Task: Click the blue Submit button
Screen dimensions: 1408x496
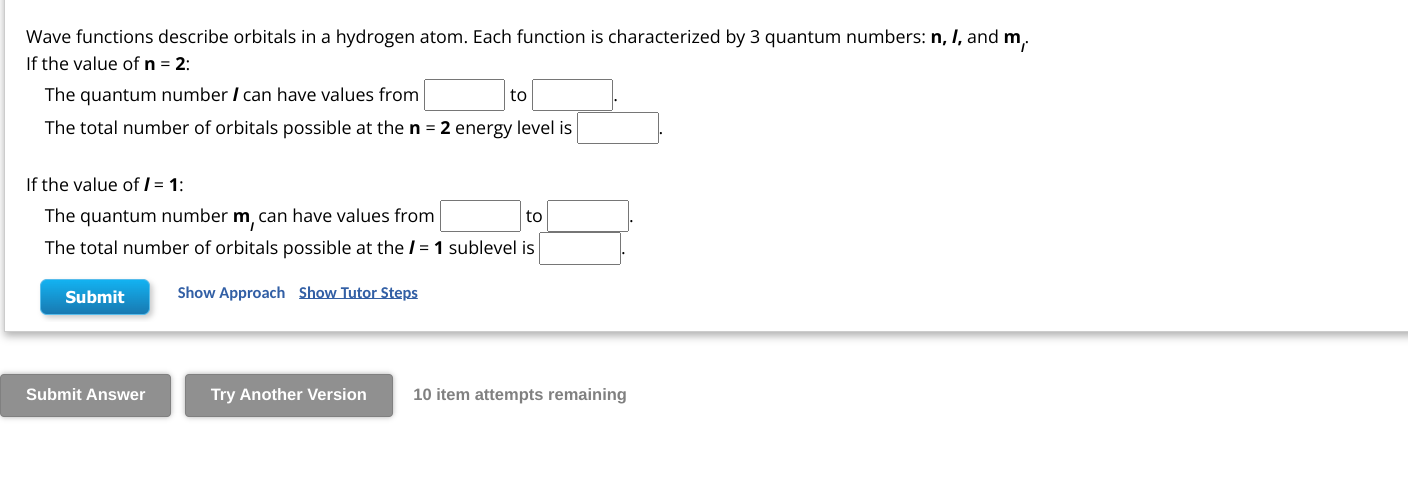Action: coord(95,297)
